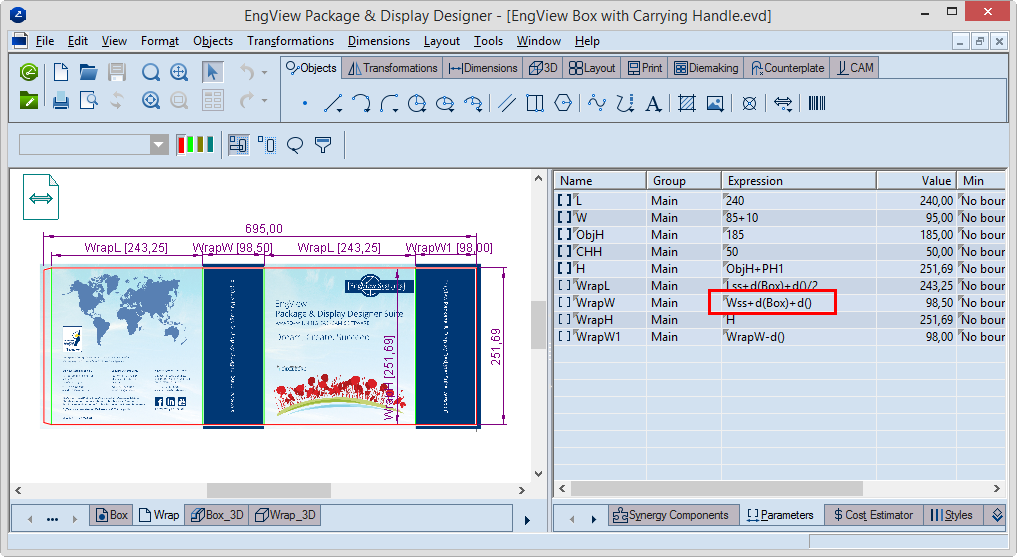Toggle the bracket marker for parameter L
1017x557 pixels.
coord(565,201)
